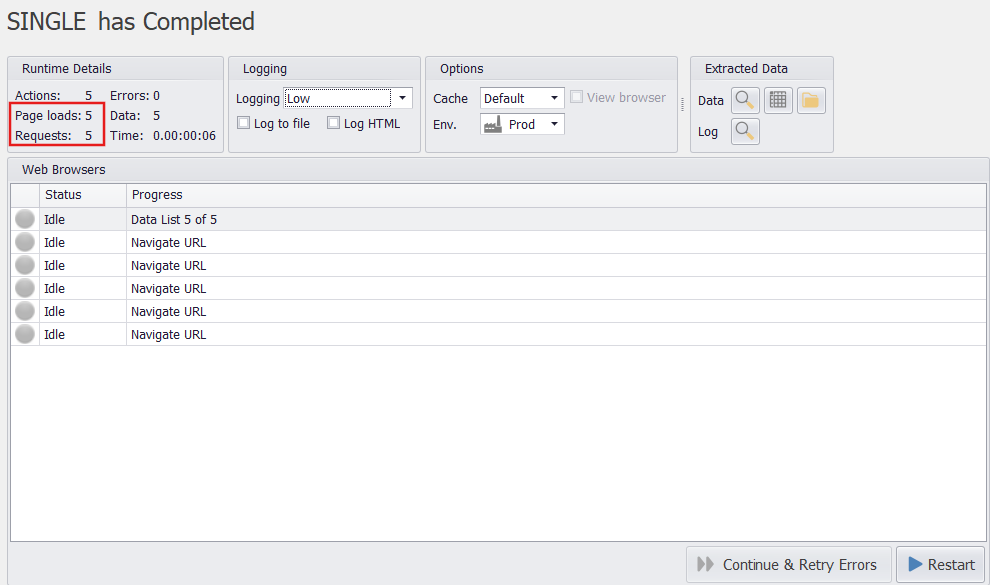
Task: Open the extracted data folder icon
Action: tap(811, 101)
